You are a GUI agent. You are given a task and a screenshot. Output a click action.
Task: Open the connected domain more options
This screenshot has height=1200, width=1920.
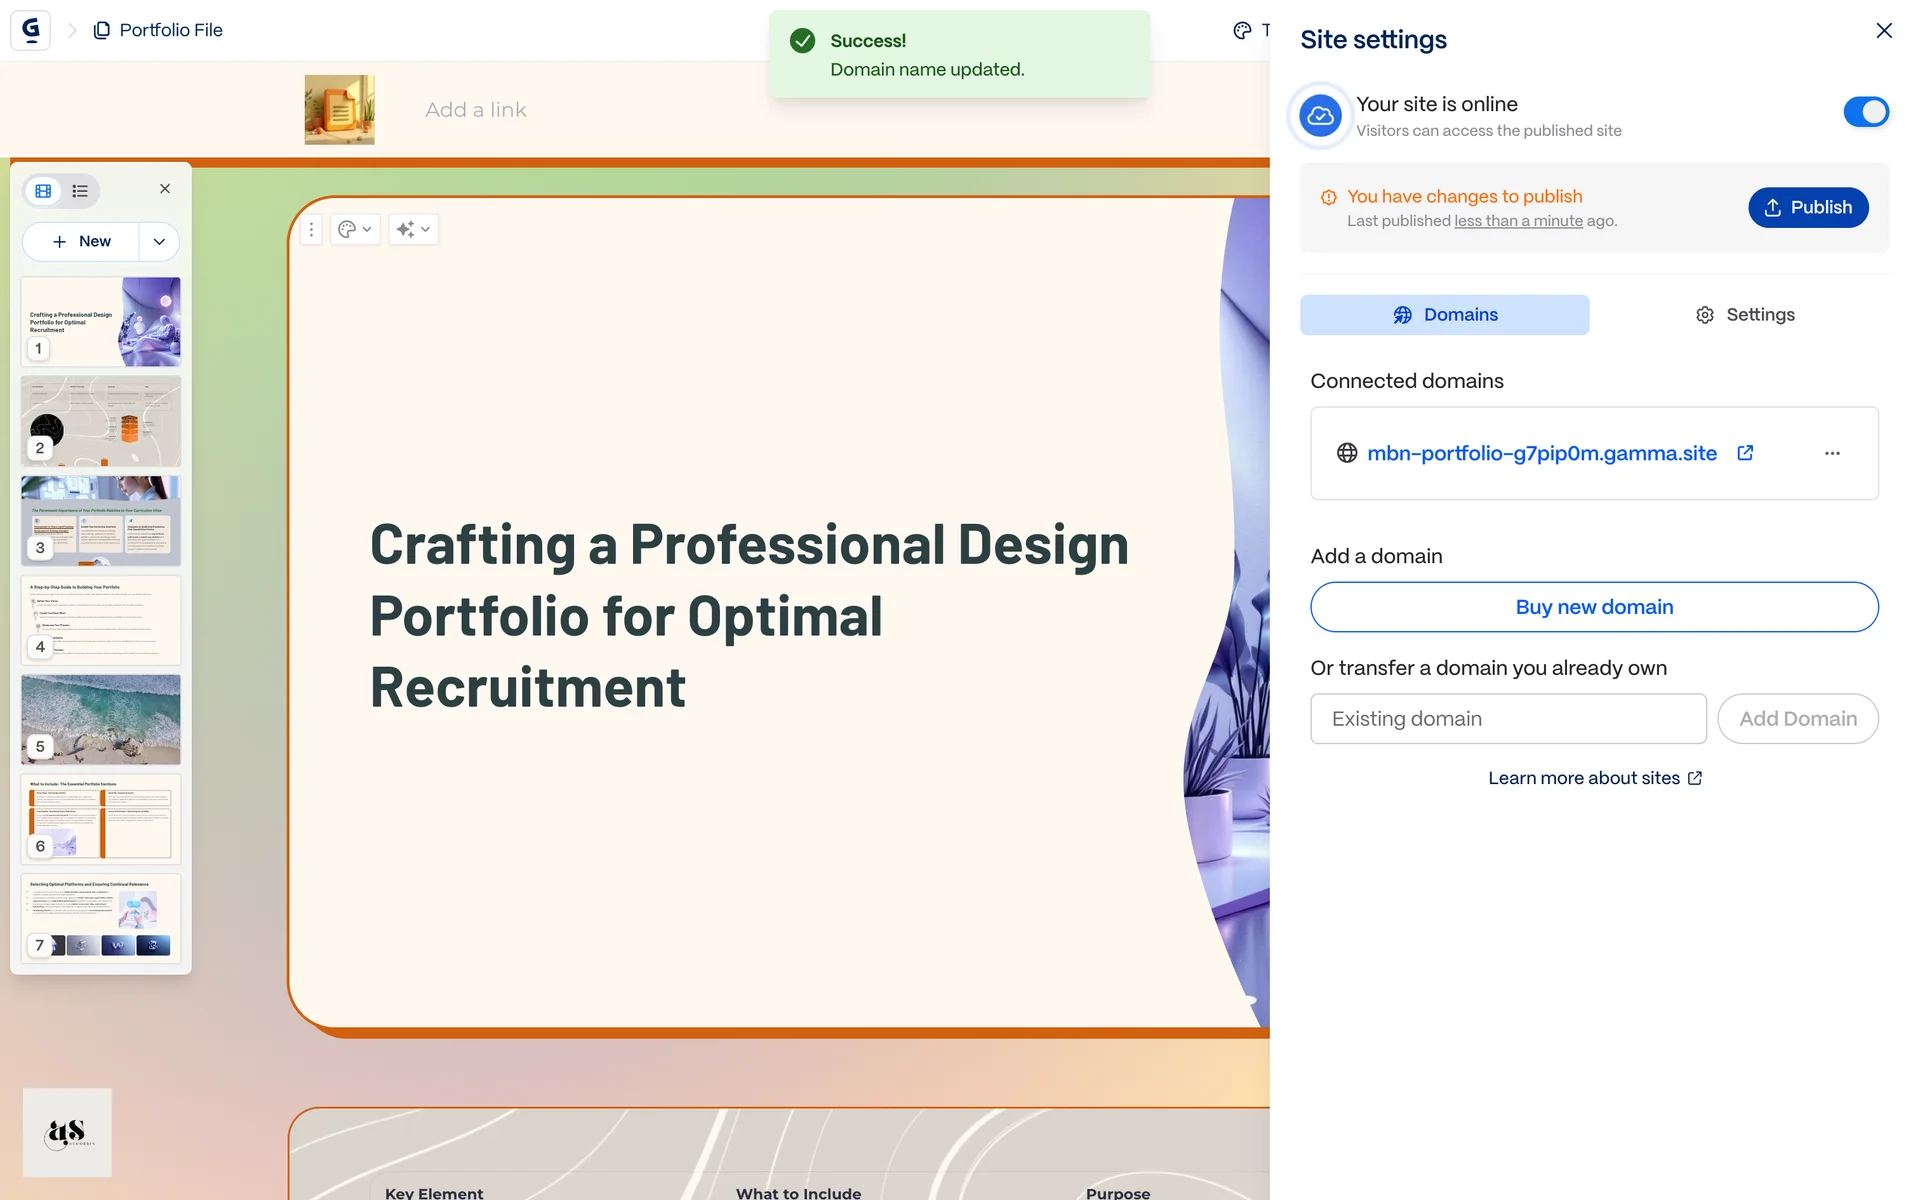tap(1831, 453)
